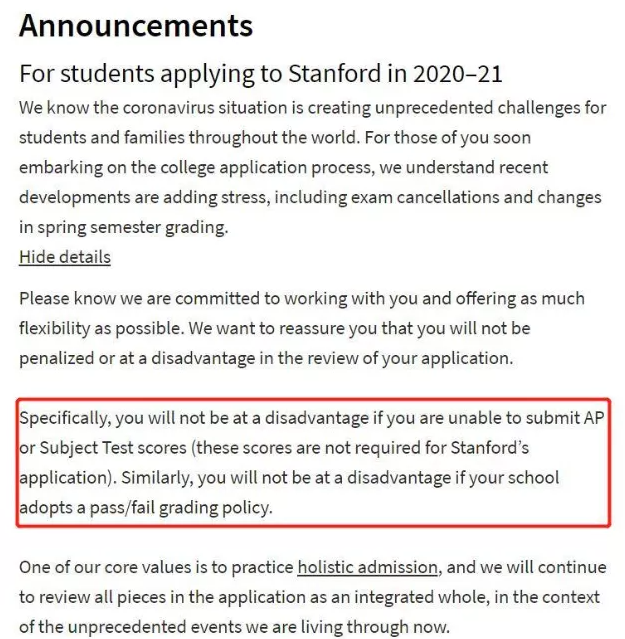The height and width of the screenshot is (639, 625).
Task: Collapse the announcement using Hide details
Action: [x=65, y=257]
